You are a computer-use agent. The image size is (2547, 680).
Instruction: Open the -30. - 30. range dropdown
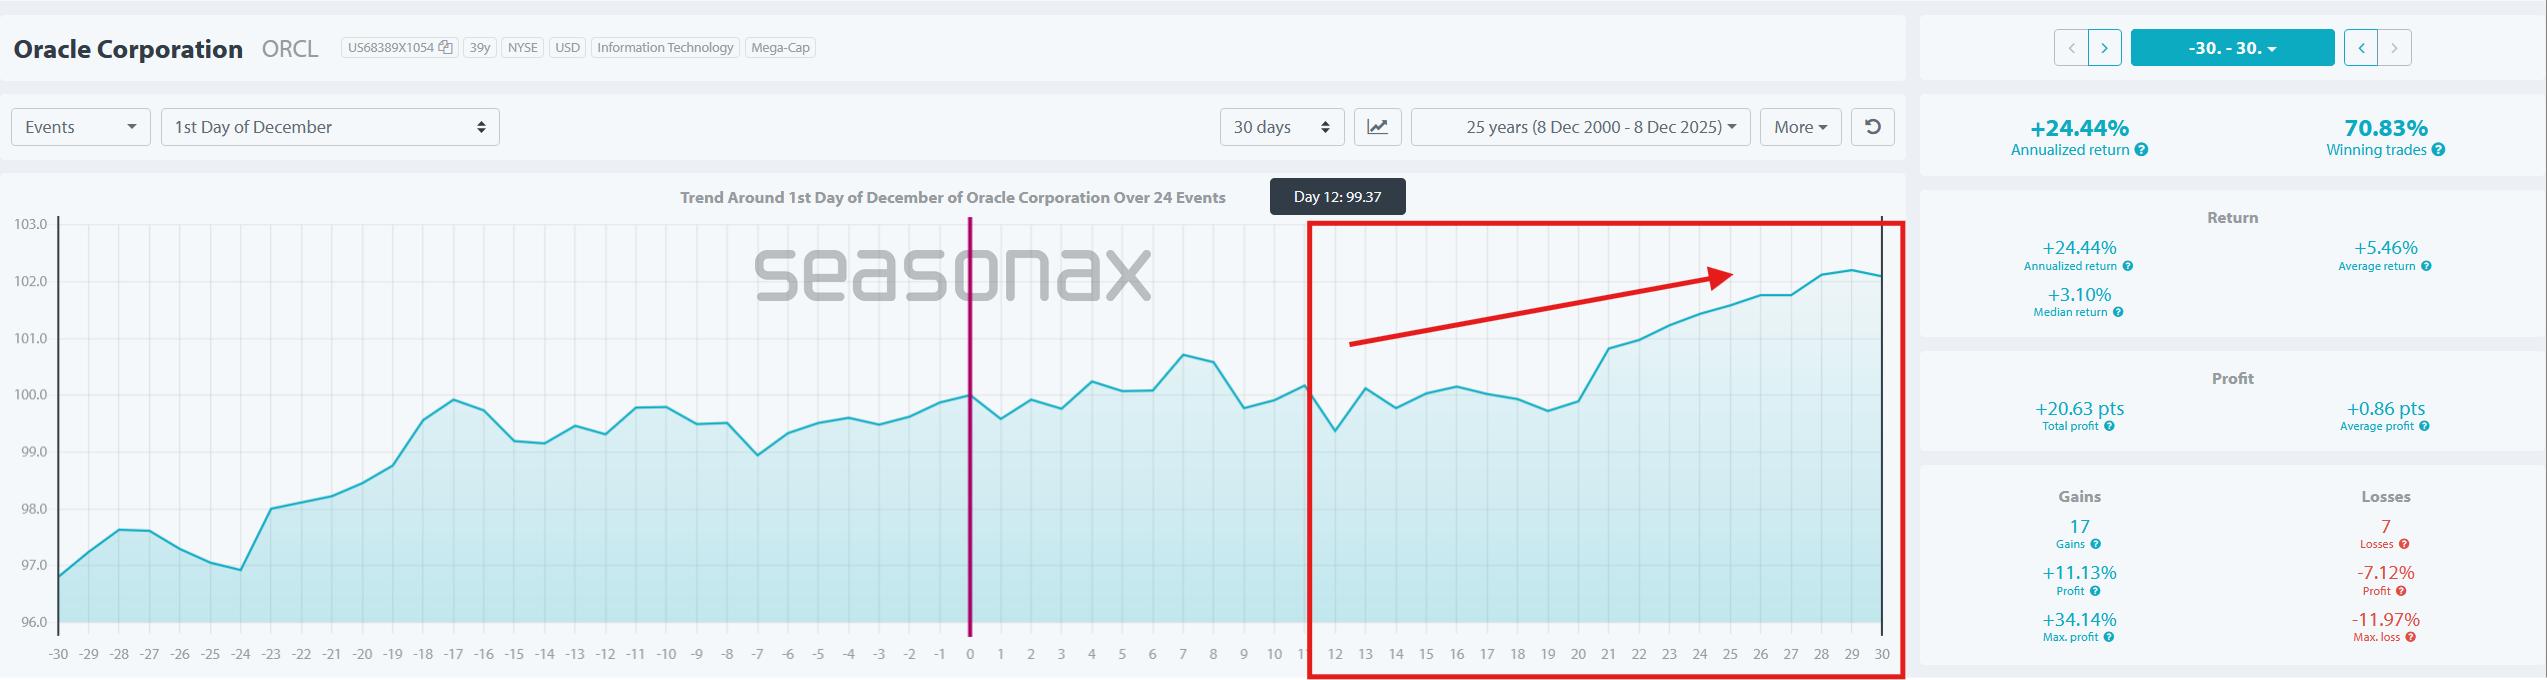tap(2232, 48)
